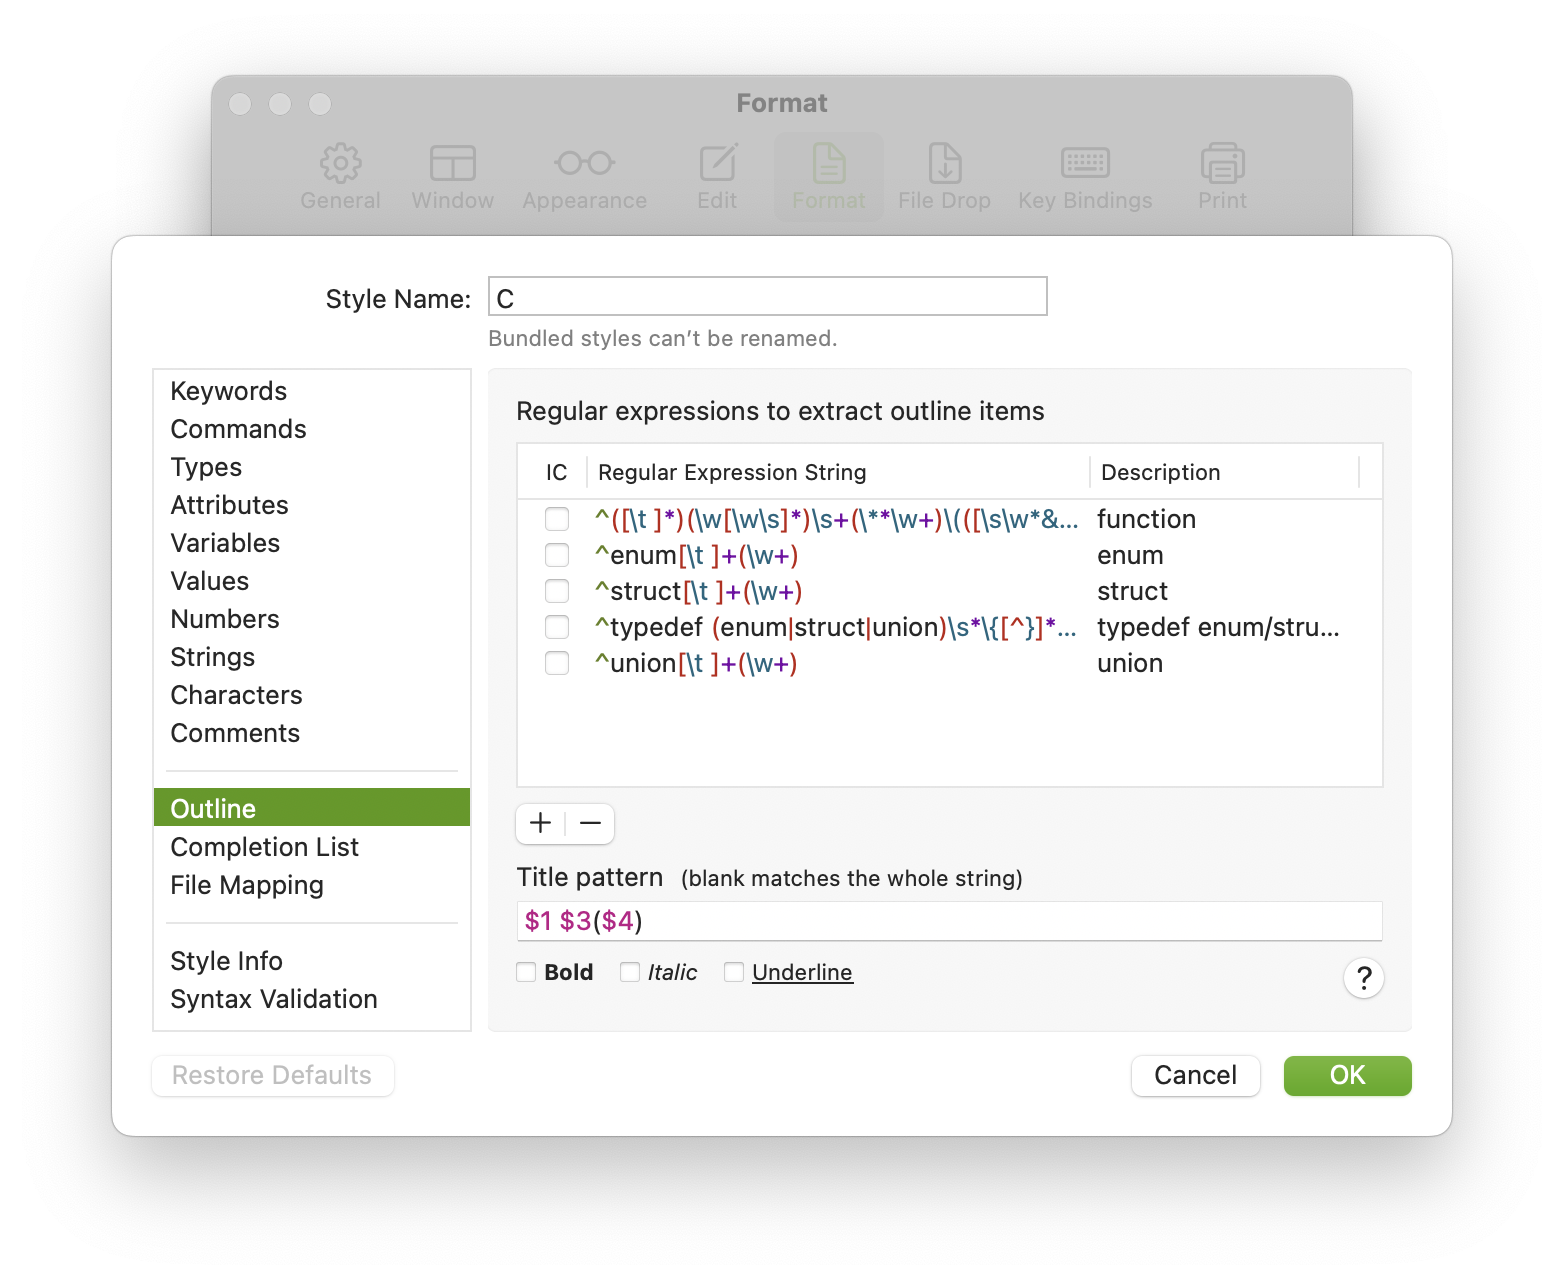This screenshot has width=1564, height=1284.
Task: Remove the selected outline regex row
Action: pyautogui.click(x=590, y=823)
